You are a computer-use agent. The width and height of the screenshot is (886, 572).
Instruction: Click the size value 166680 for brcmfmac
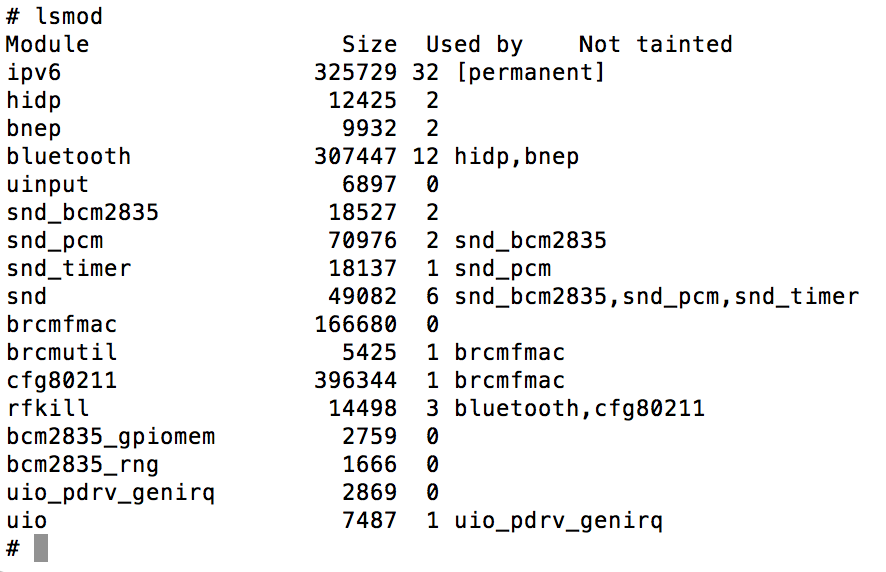click(x=355, y=324)
